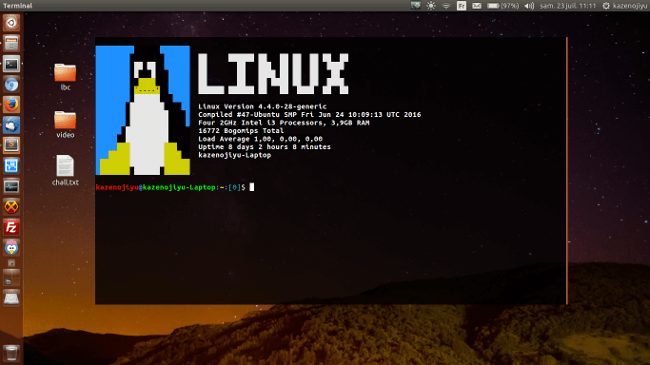Click the 'Uptime 8 days 2 hours' line
The width and height of the screenshot is (650, 365).
tap(264, 147)
